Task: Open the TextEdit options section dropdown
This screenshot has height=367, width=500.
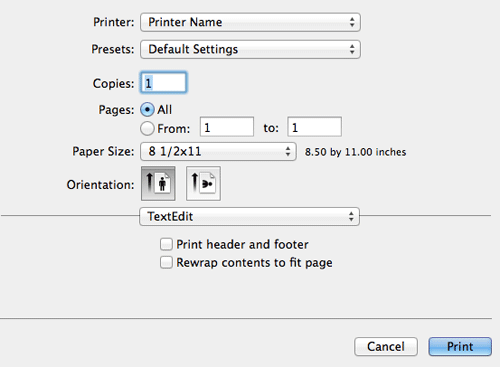Action: [x=249, y=216]
